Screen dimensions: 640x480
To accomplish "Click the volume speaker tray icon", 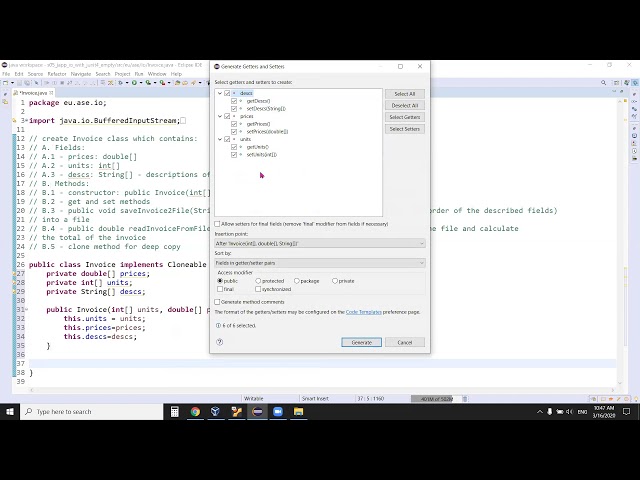I will (569, 412).
